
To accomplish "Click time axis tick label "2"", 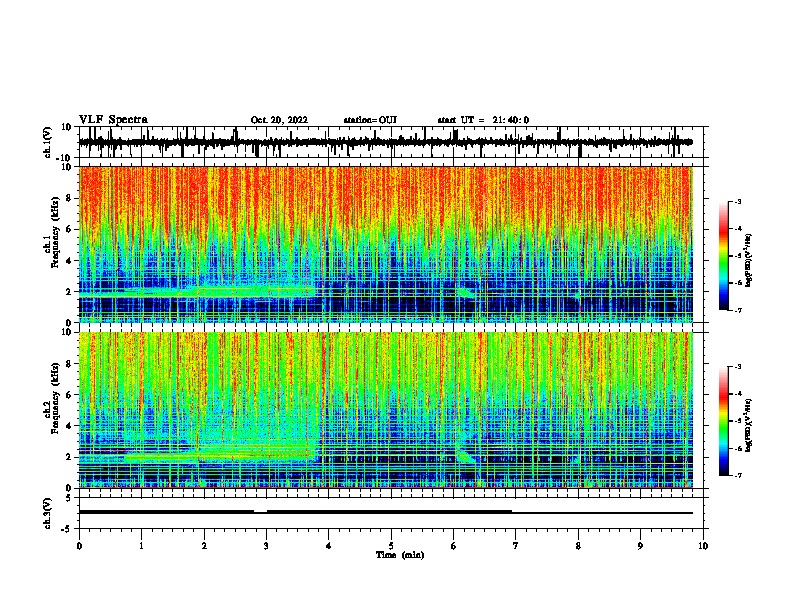I will (204, 546).
